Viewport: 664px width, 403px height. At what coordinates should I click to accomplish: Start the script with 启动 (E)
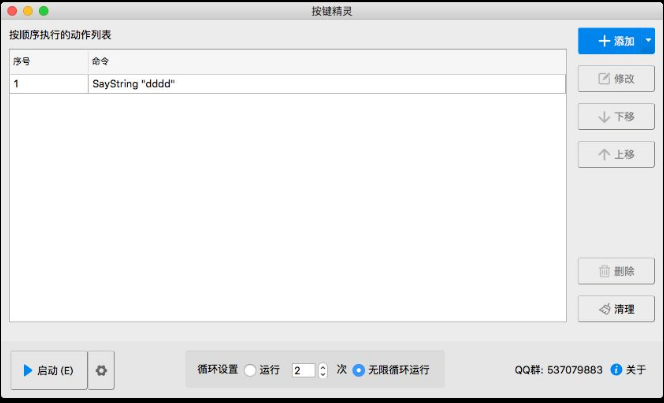(48, 370)
